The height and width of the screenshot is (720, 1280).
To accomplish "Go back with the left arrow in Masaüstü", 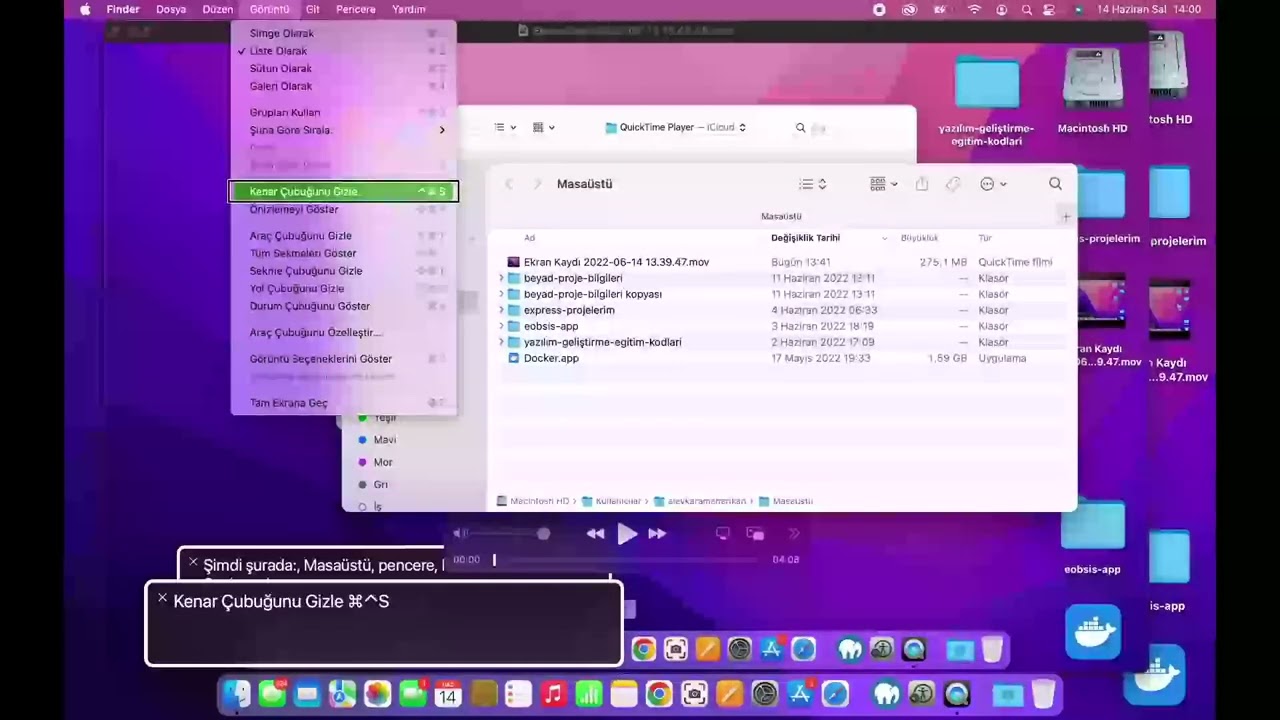I will 509,184.
